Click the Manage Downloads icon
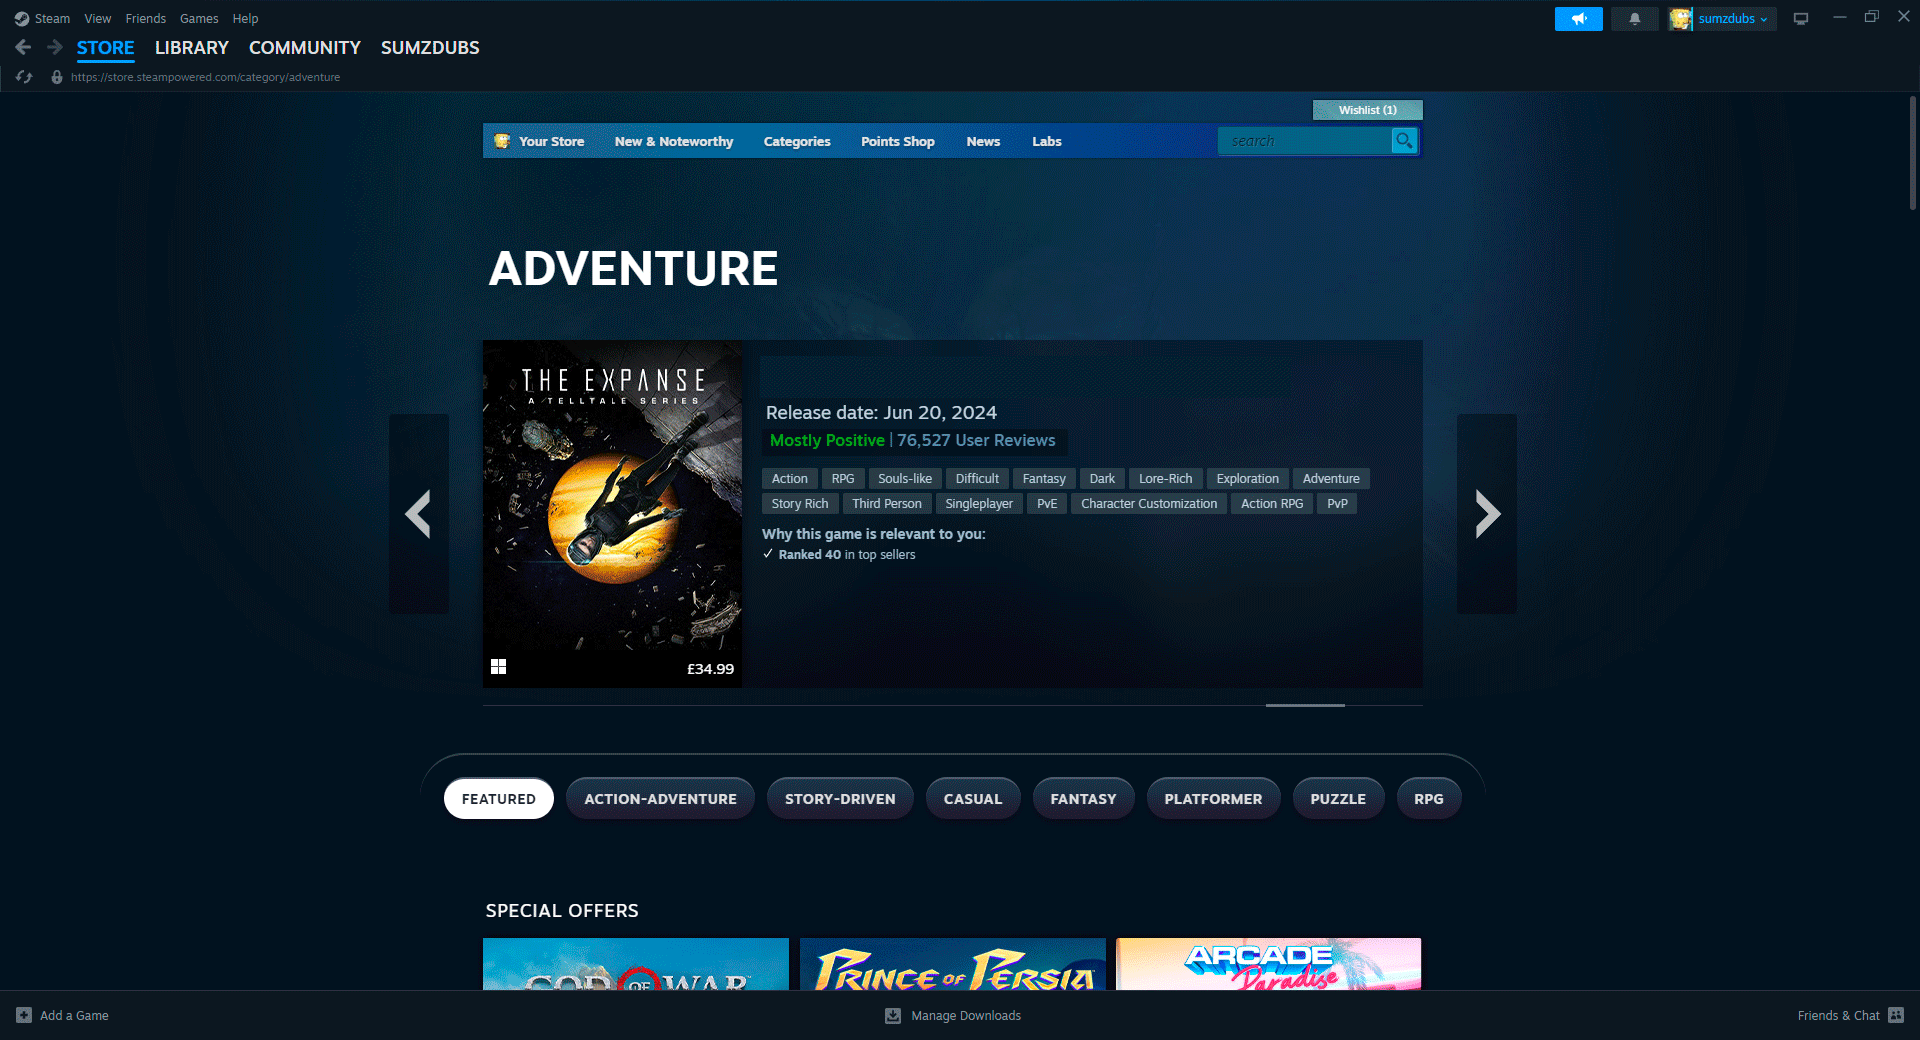 click(893, 1015)
